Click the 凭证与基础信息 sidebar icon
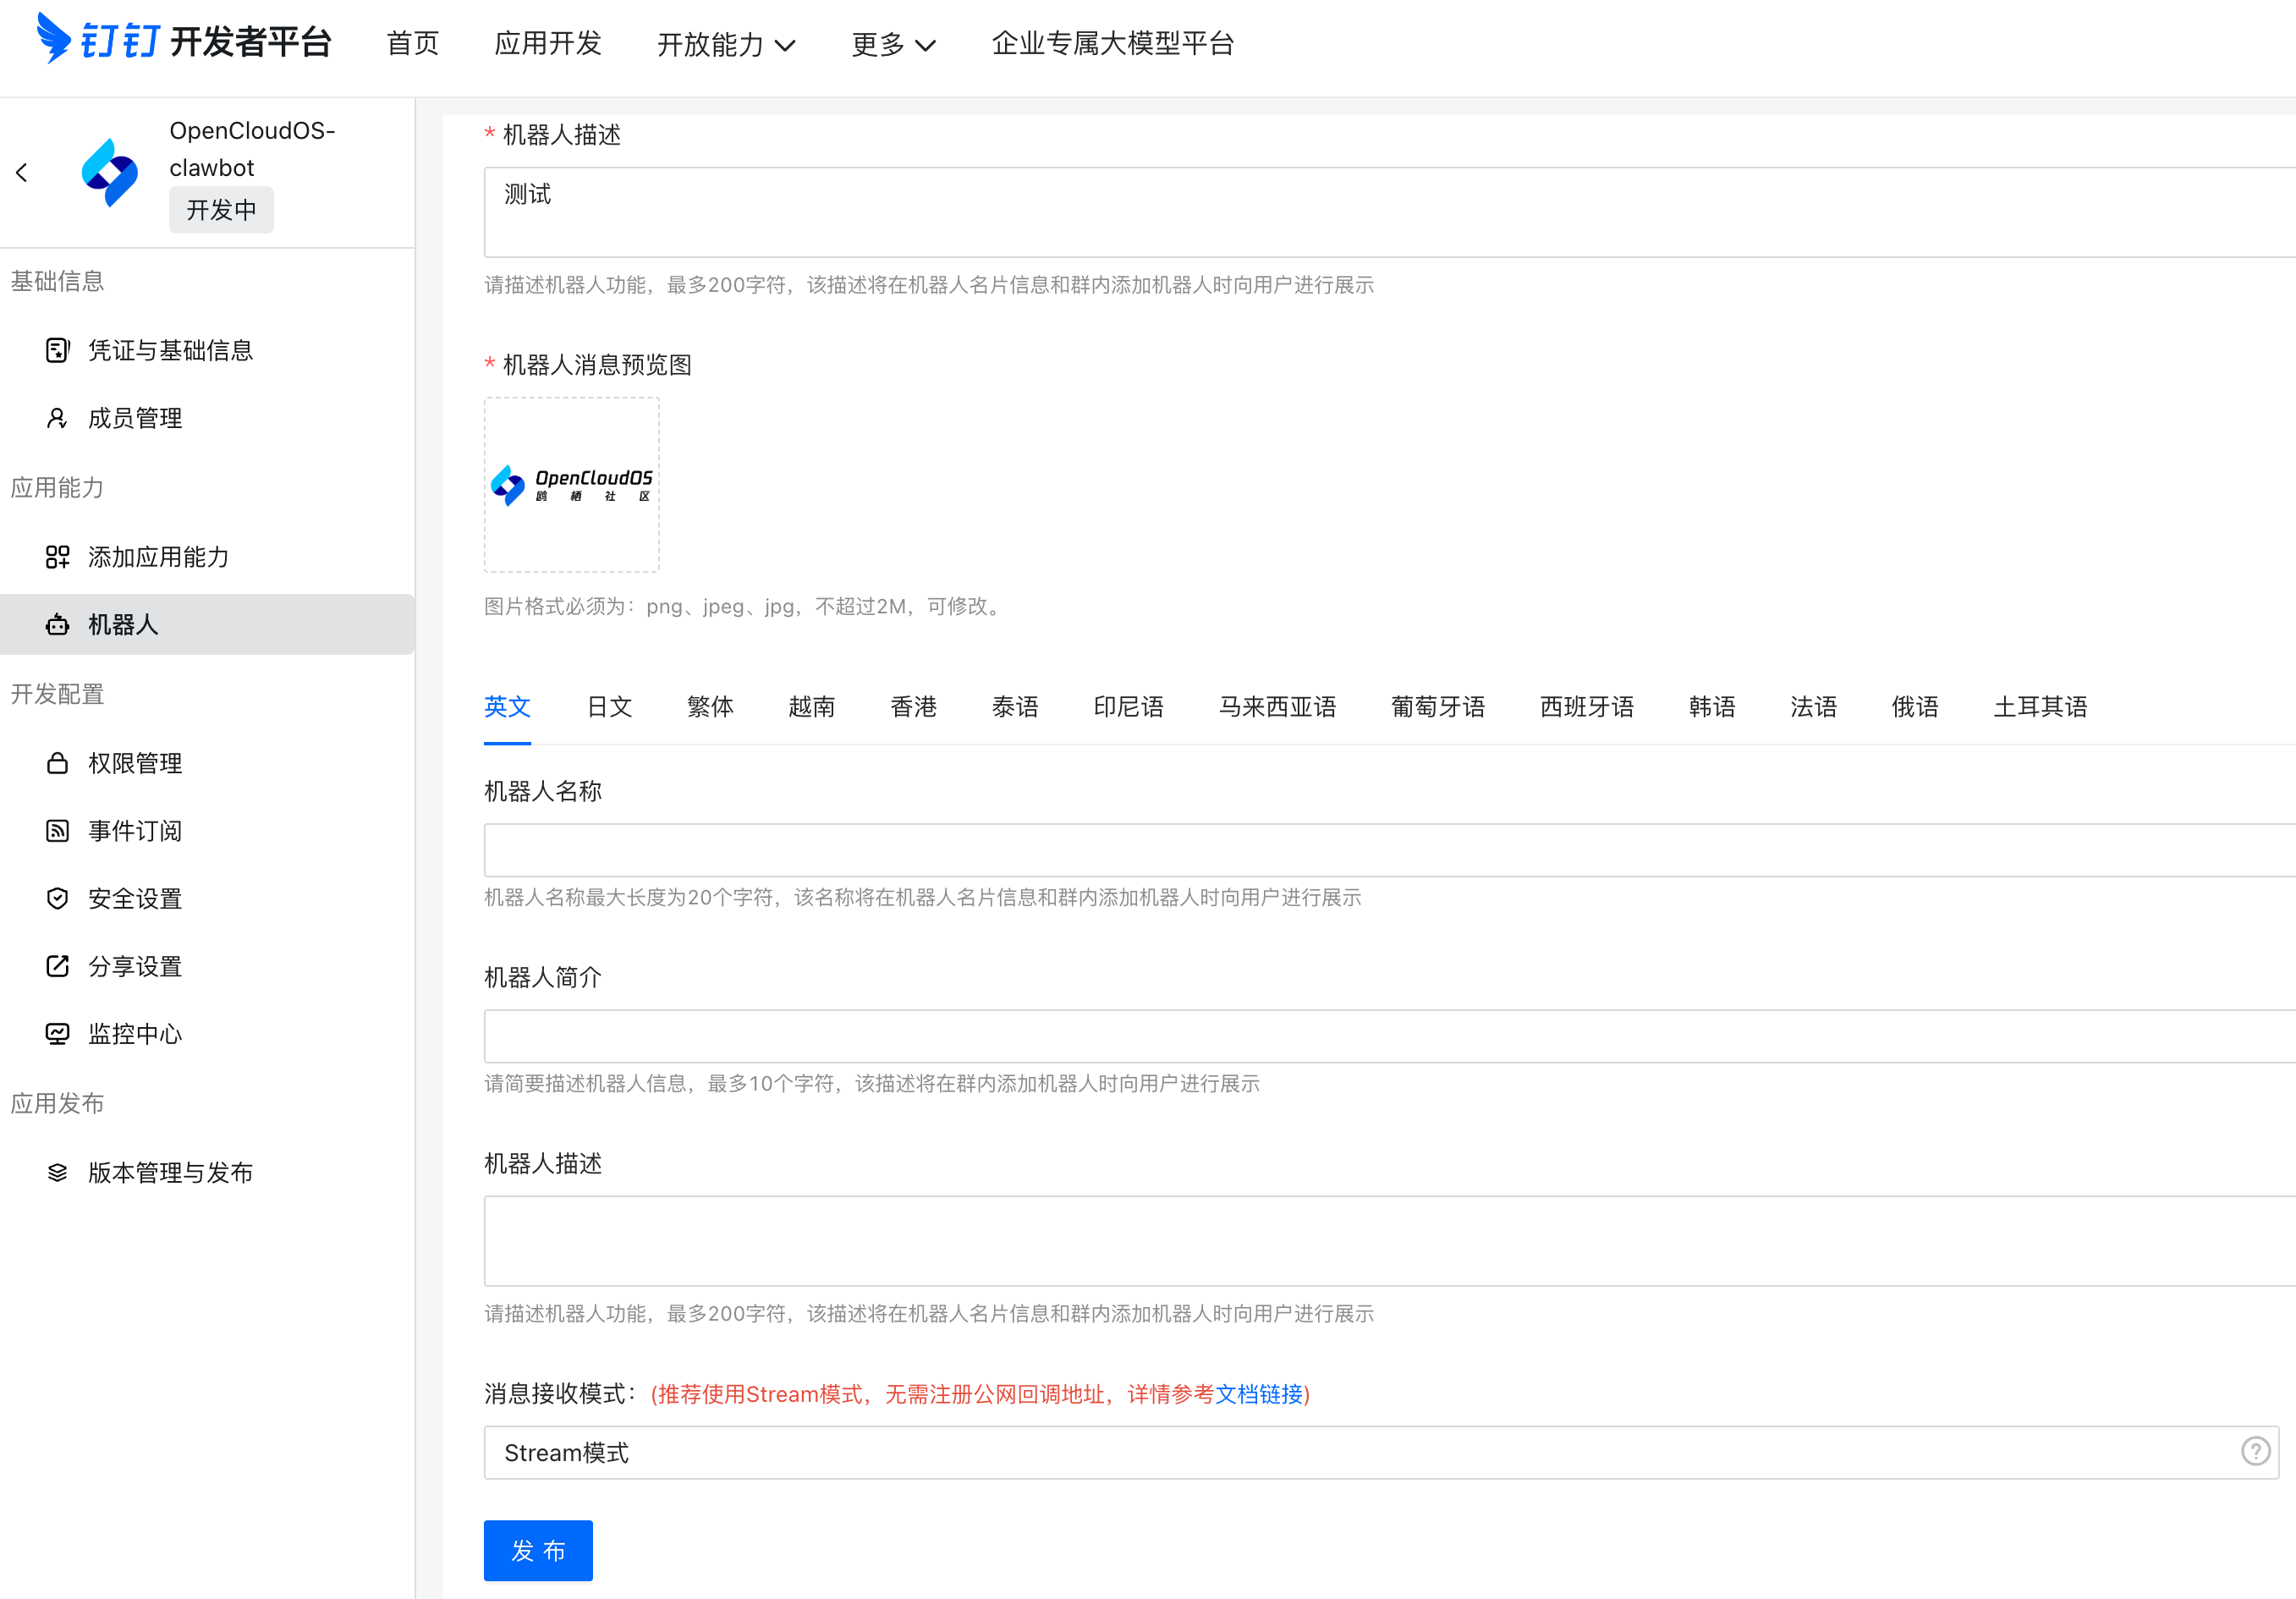 pyautogui.click(x=57, y=350)
